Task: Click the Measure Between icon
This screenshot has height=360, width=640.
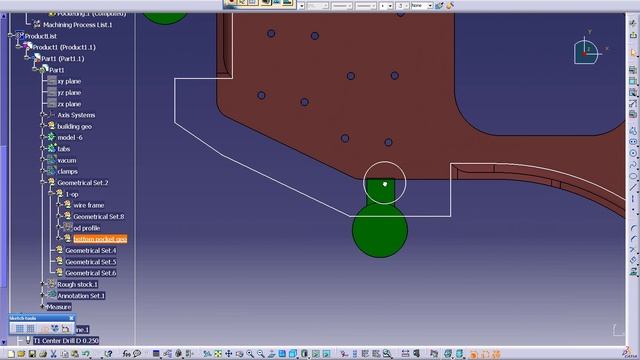Action: tap(405, 354)
